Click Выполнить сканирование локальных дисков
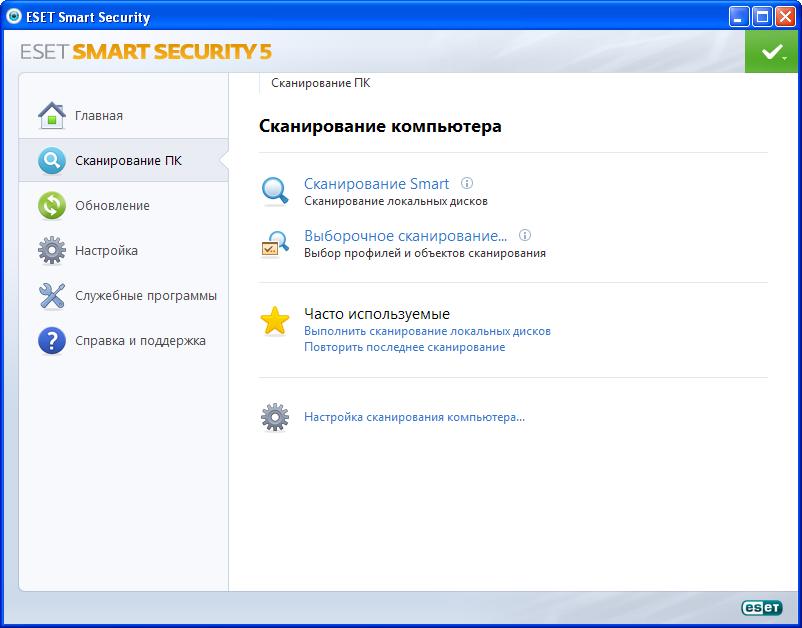802x628 pixels. [x=427, y=331]
